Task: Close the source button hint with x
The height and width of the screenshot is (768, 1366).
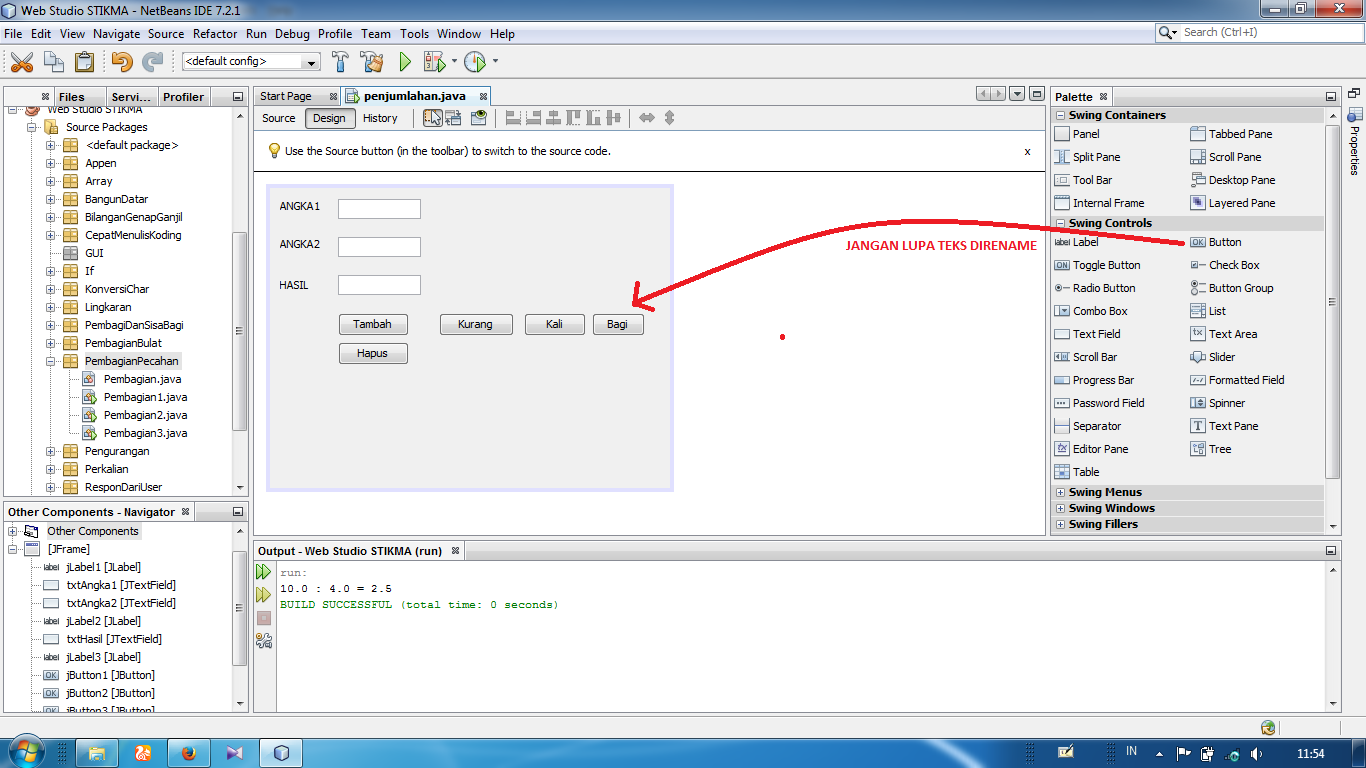Action: [x=1027, y=152]
